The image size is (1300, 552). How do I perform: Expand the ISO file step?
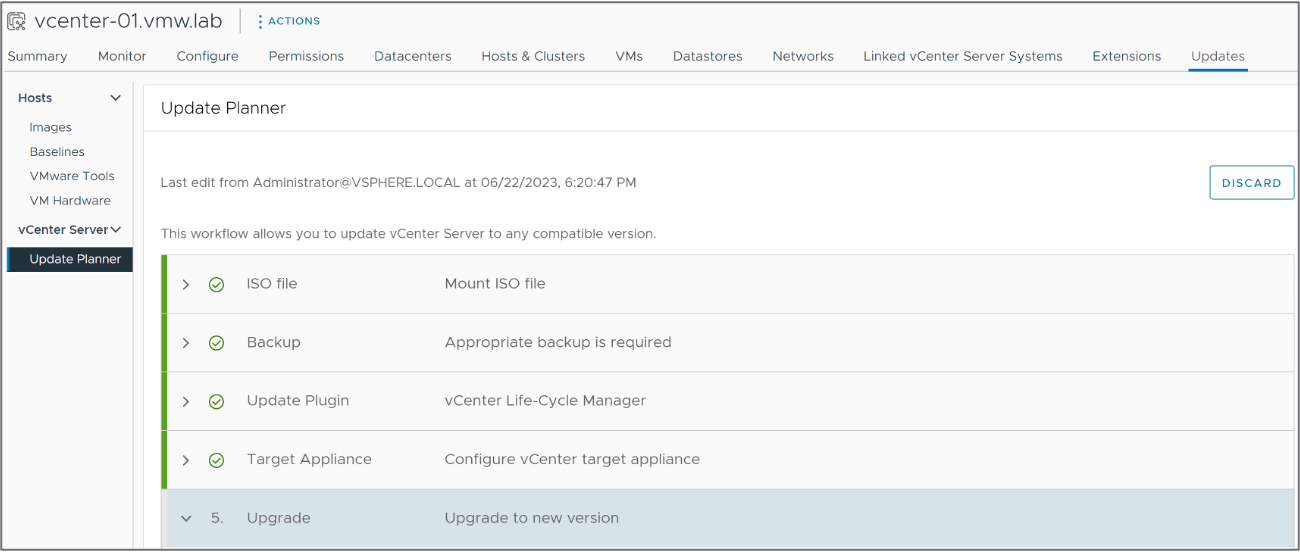click(x=186, y=284)
